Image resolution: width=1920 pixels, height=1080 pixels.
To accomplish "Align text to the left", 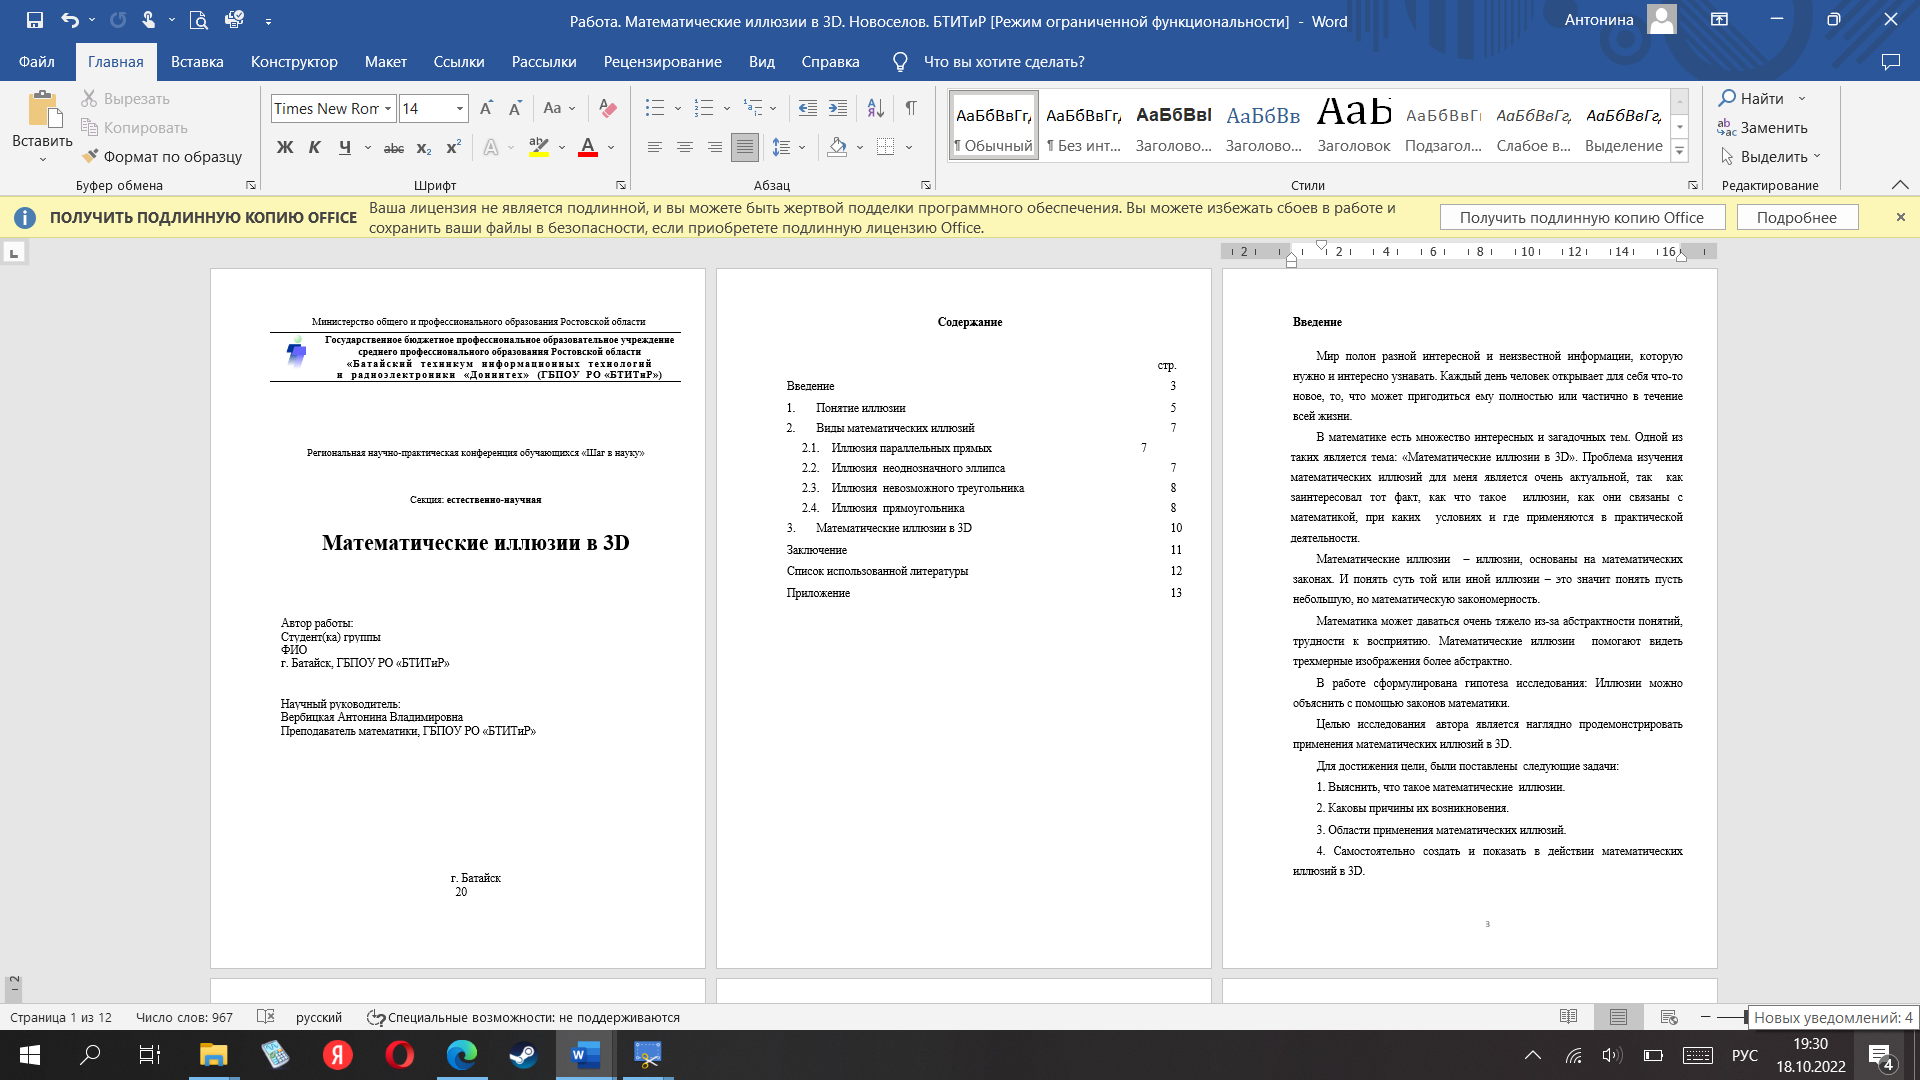I will [x=655, y=148].
